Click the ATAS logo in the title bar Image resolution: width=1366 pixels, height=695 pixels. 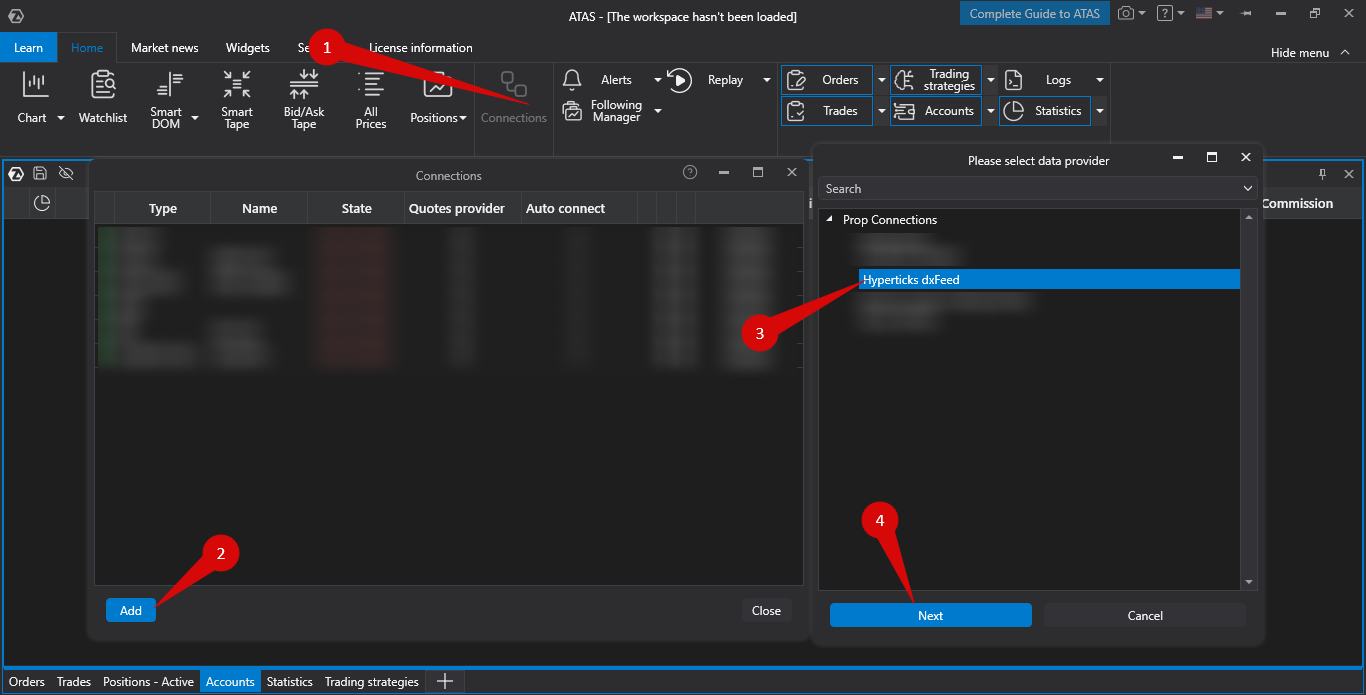(15, 15)
